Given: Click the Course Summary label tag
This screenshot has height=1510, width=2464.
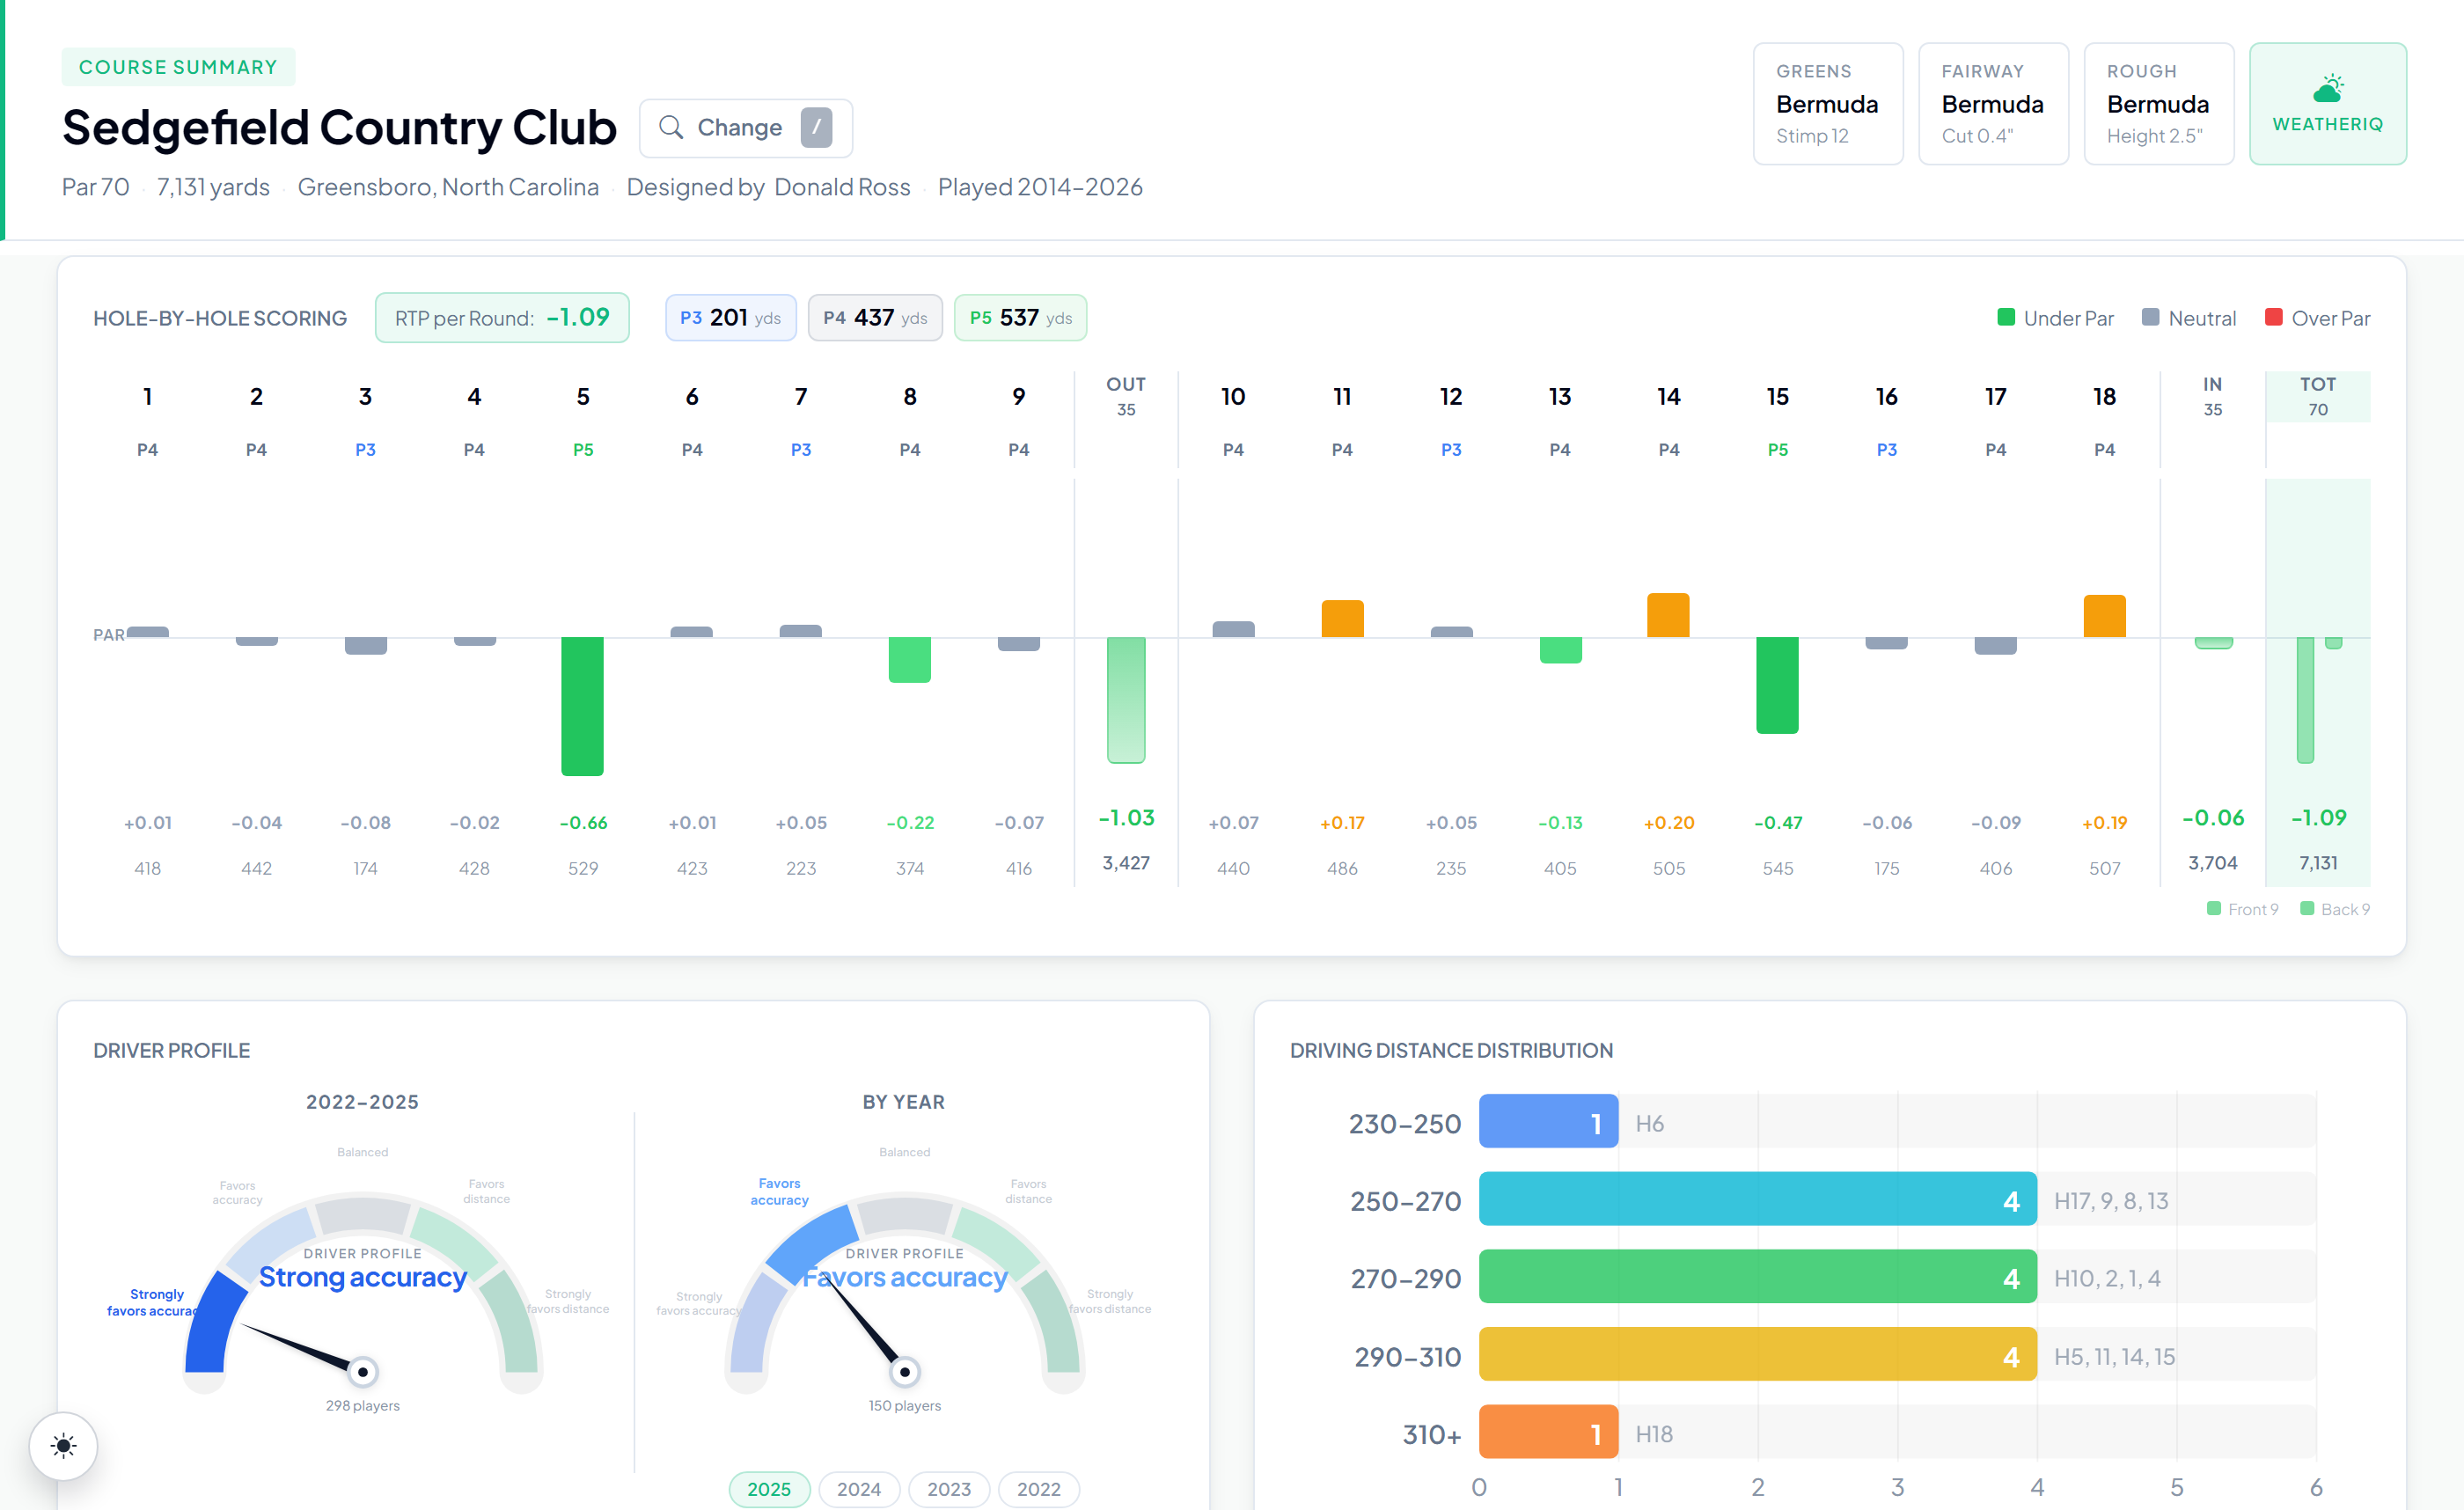Looking at the screenshot, I should click(x=178, y=67).
